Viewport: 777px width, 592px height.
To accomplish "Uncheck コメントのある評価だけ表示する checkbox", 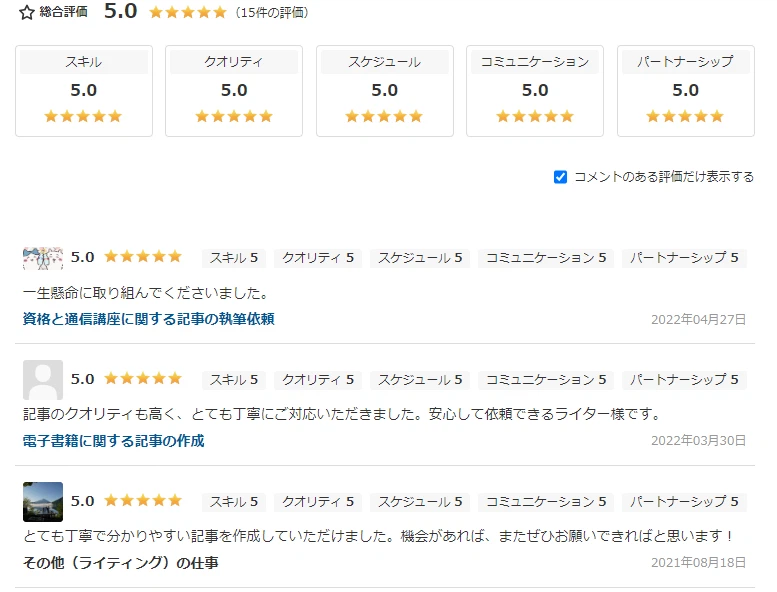I will point(560,177).
